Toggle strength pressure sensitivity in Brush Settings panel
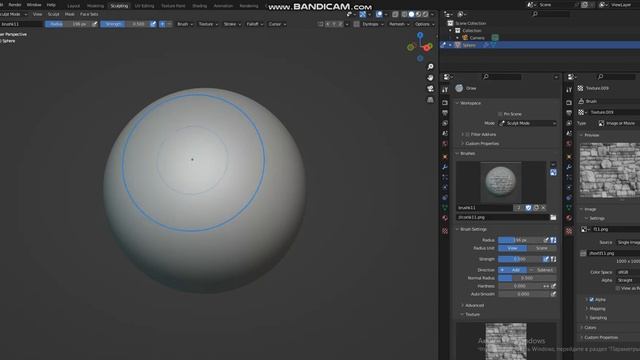 point(546,259)
